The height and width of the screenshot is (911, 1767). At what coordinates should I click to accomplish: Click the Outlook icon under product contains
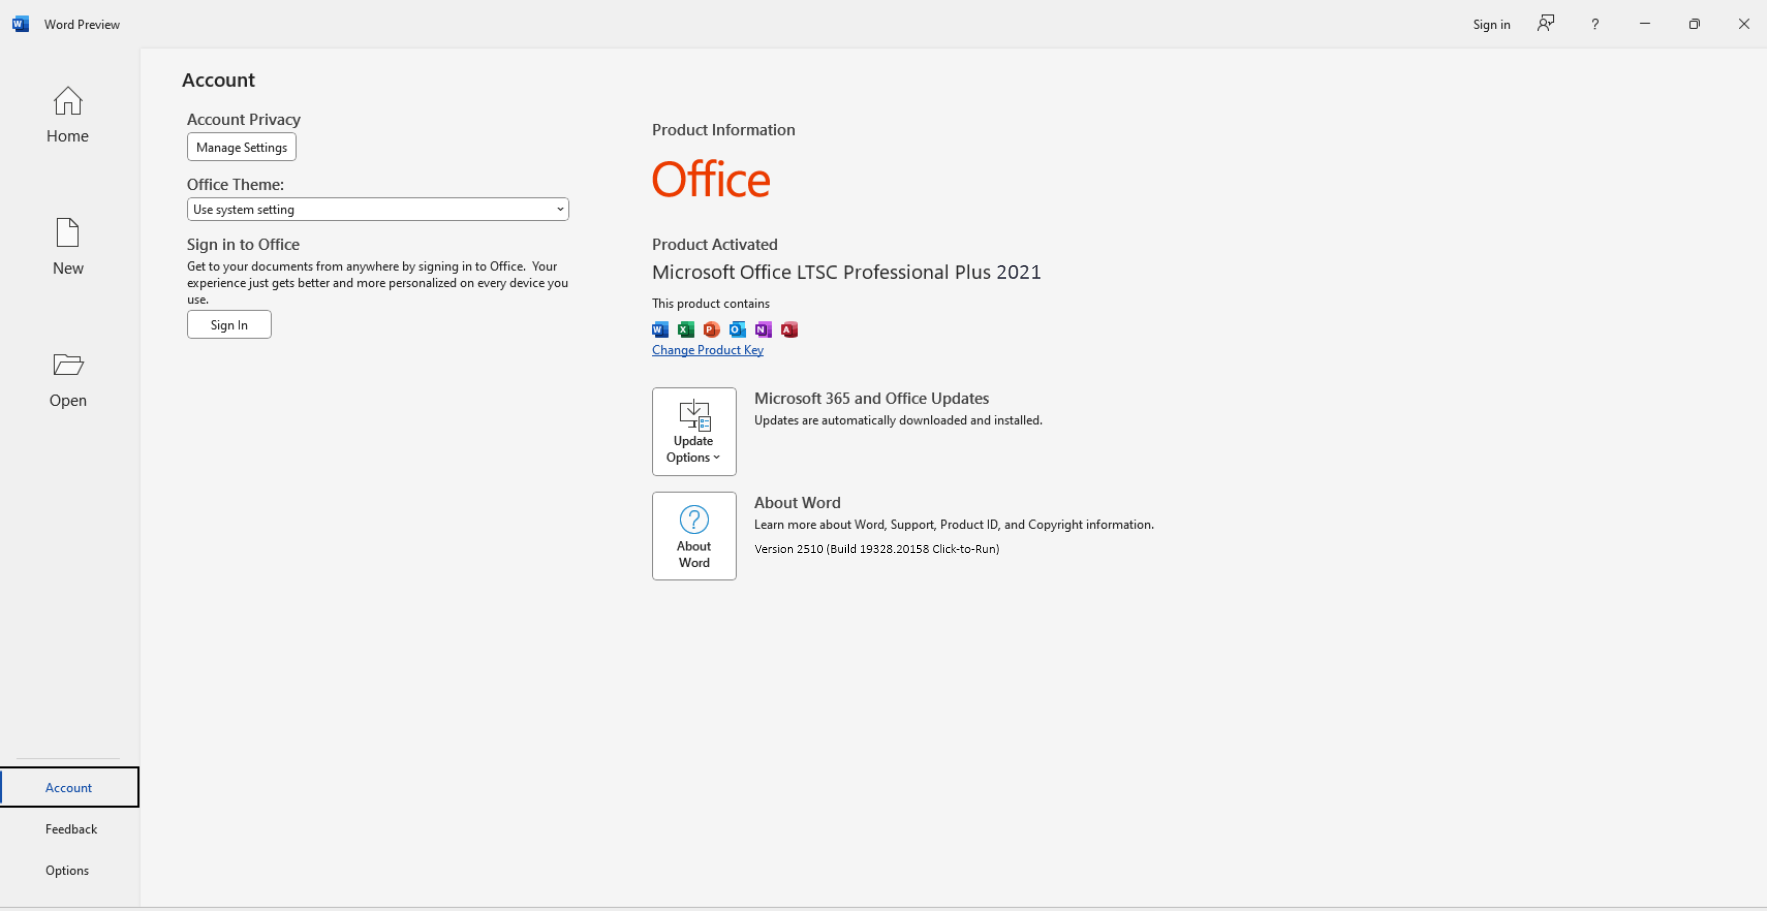(x=737, y=329)
